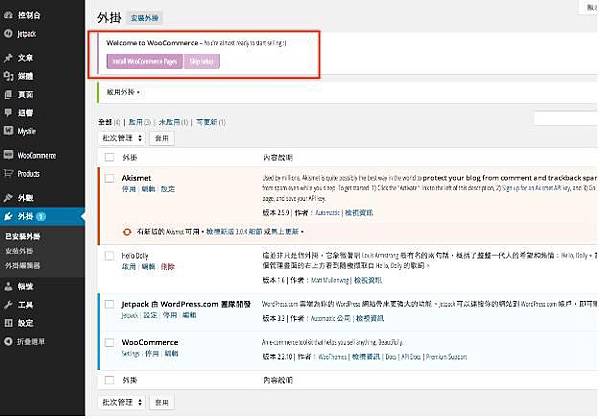600x419 pixels.
Task: Open the 文章 posts pin icon
Action: [x=8, y=58]
